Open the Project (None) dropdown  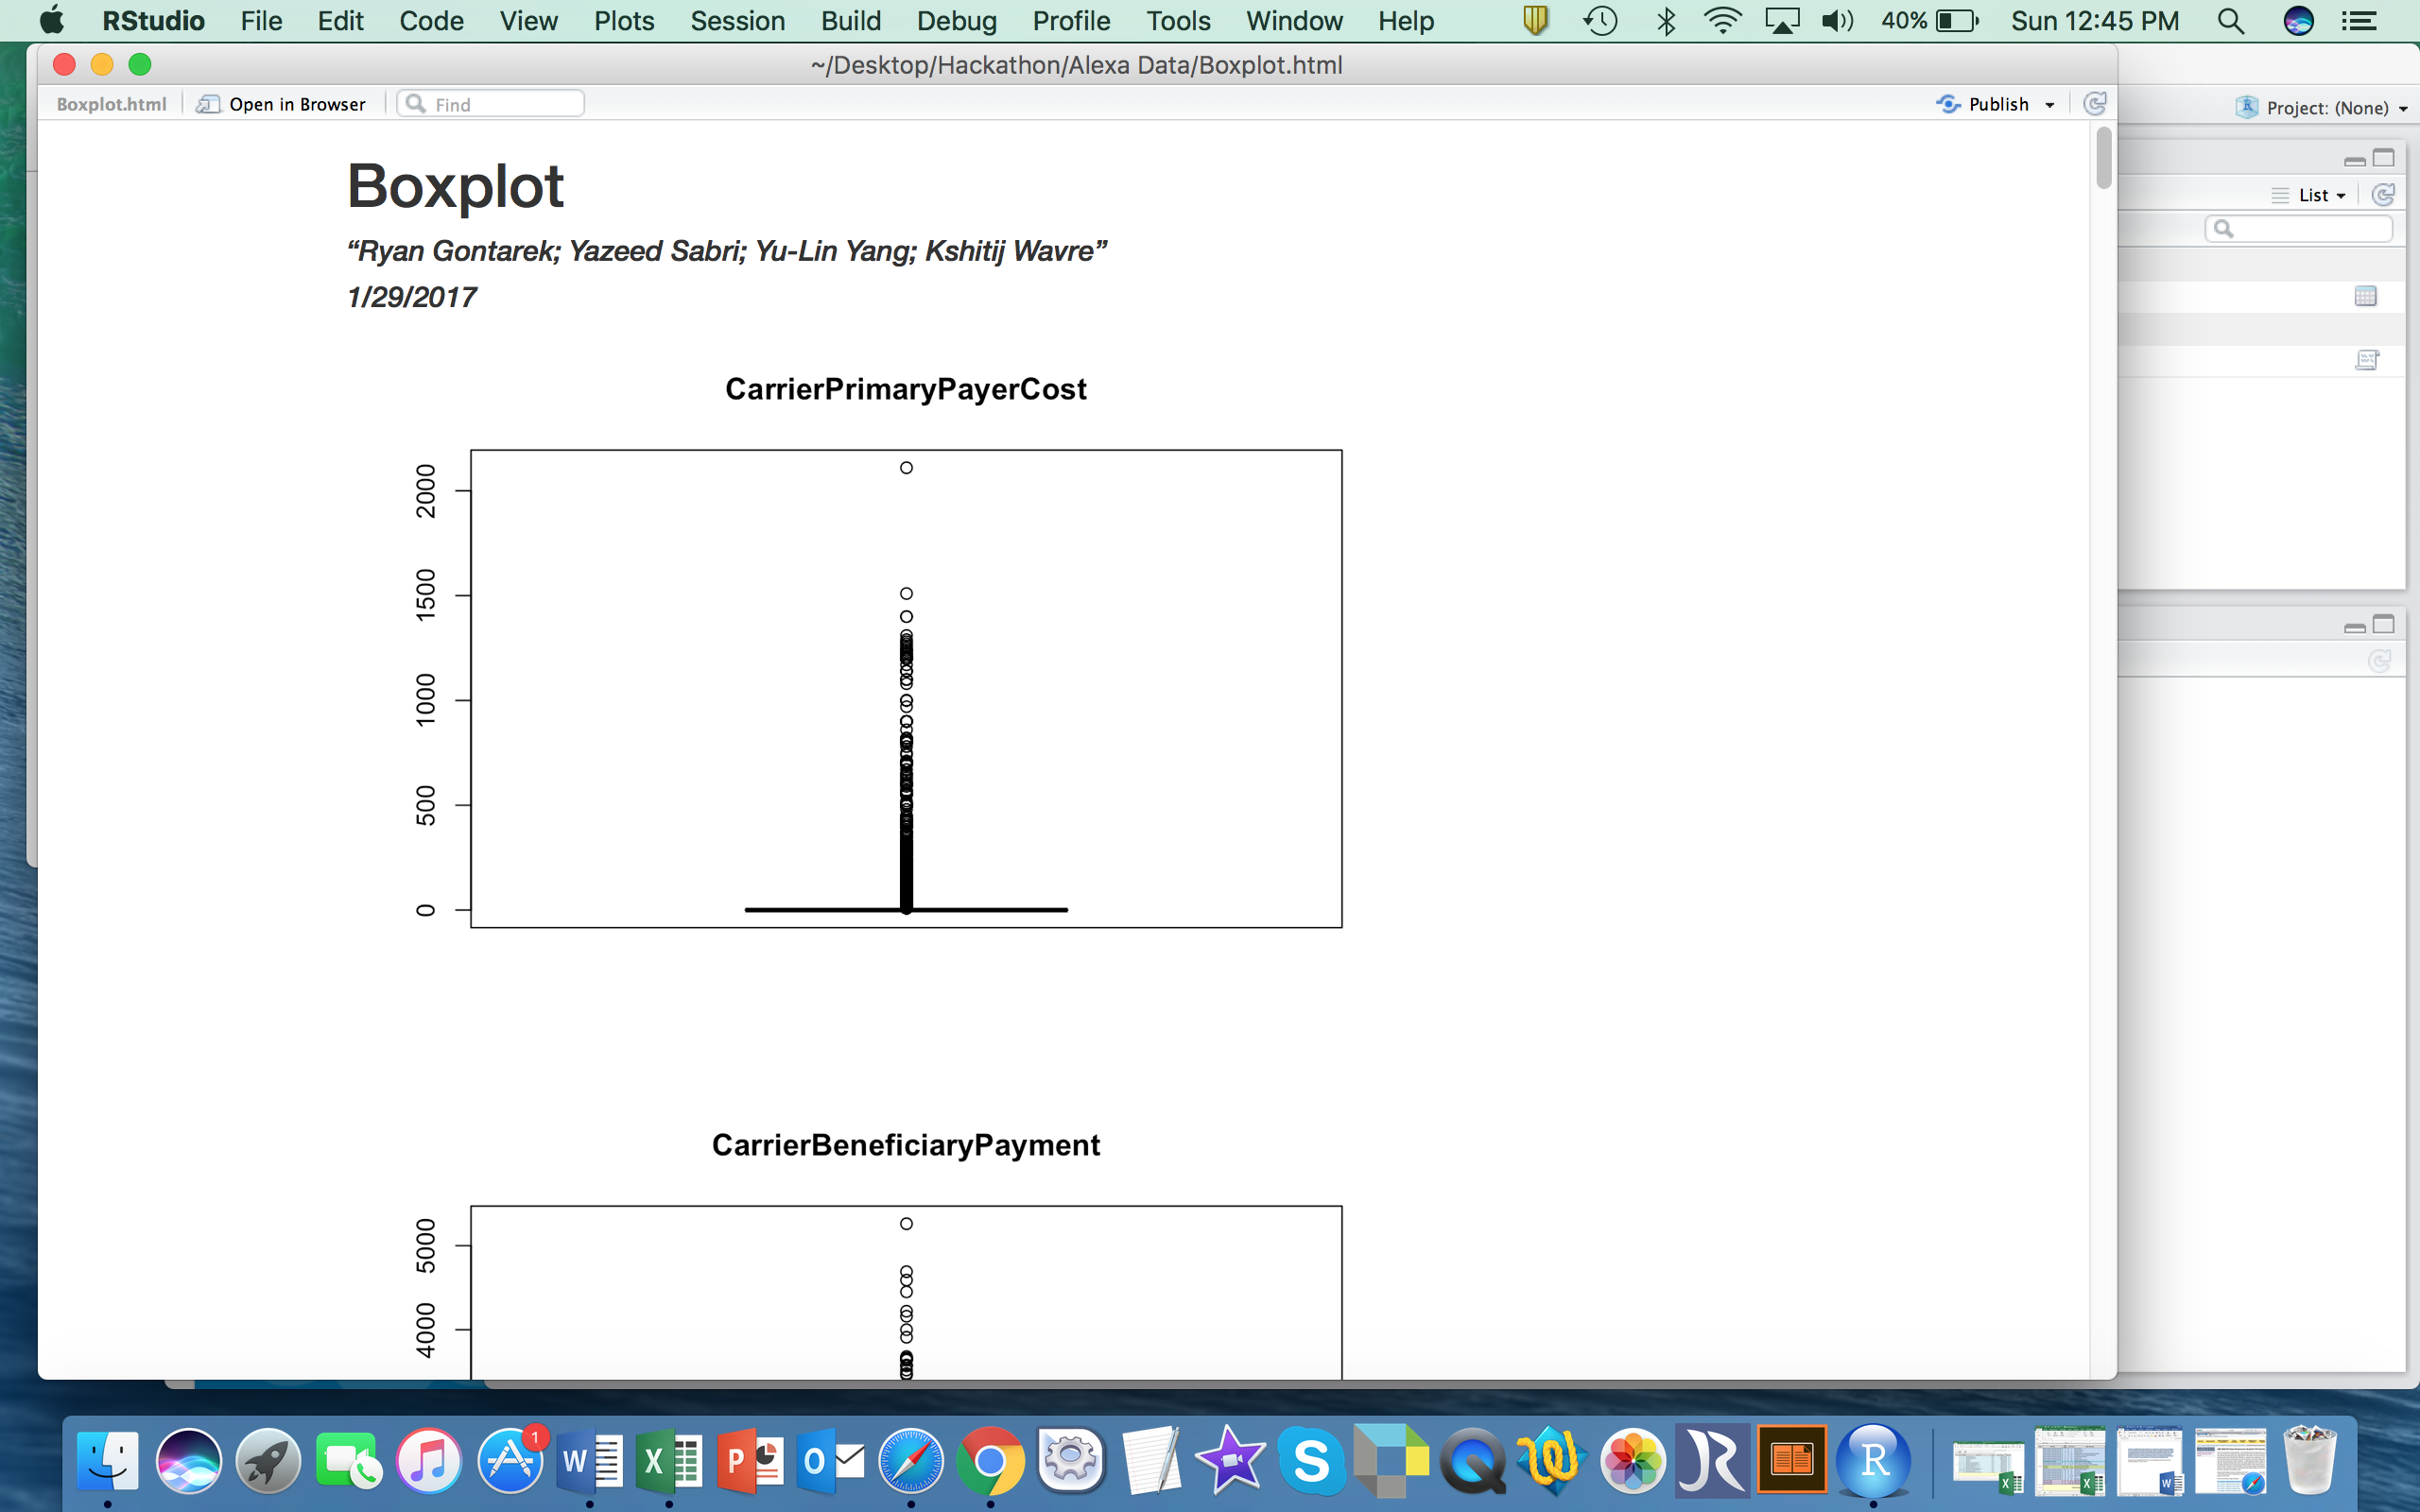(2326, 108)
